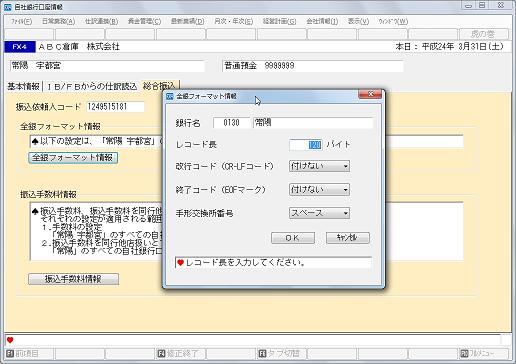Click the 振込手数料情報 button
This screenshot has height=364, width=516.
click(73, 279)
